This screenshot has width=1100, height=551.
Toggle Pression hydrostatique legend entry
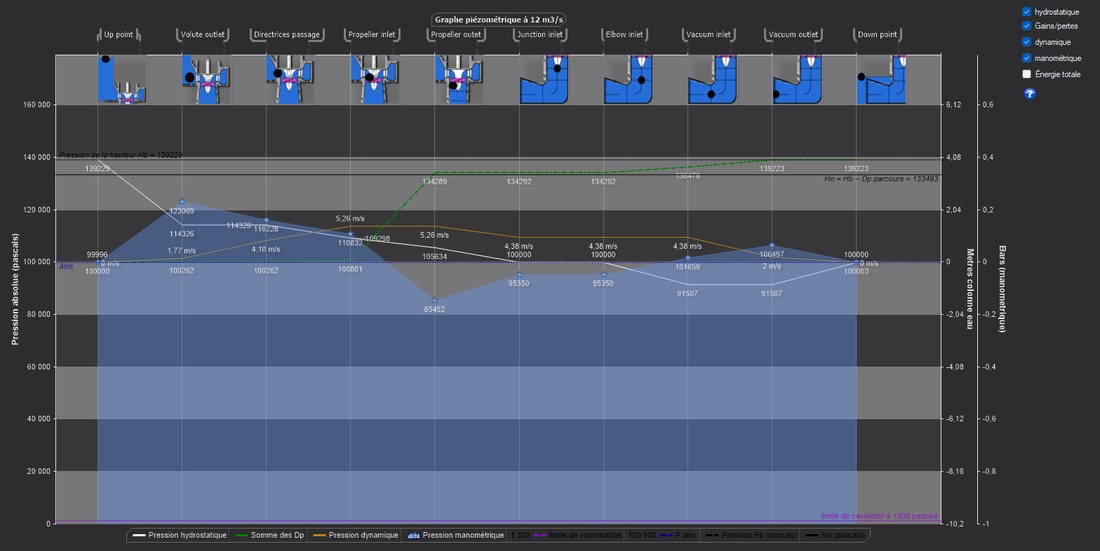[x=180, y=535]
